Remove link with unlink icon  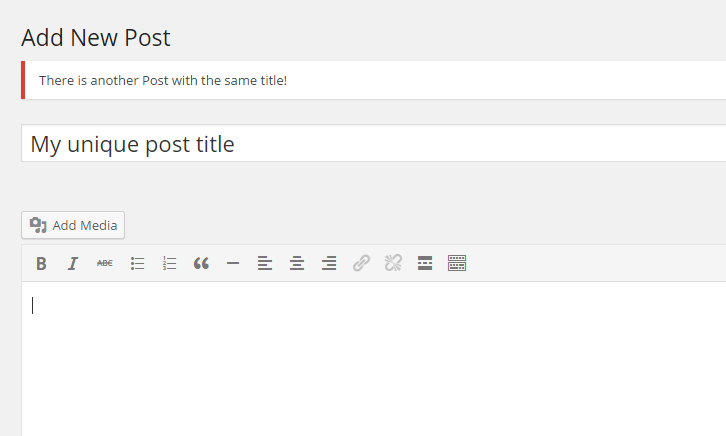(393, 263)
